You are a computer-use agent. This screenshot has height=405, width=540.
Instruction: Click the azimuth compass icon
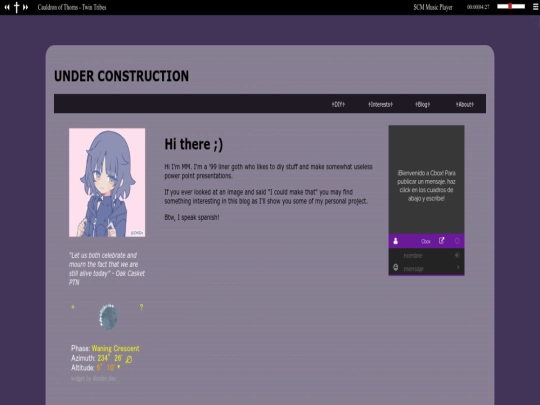129,359
